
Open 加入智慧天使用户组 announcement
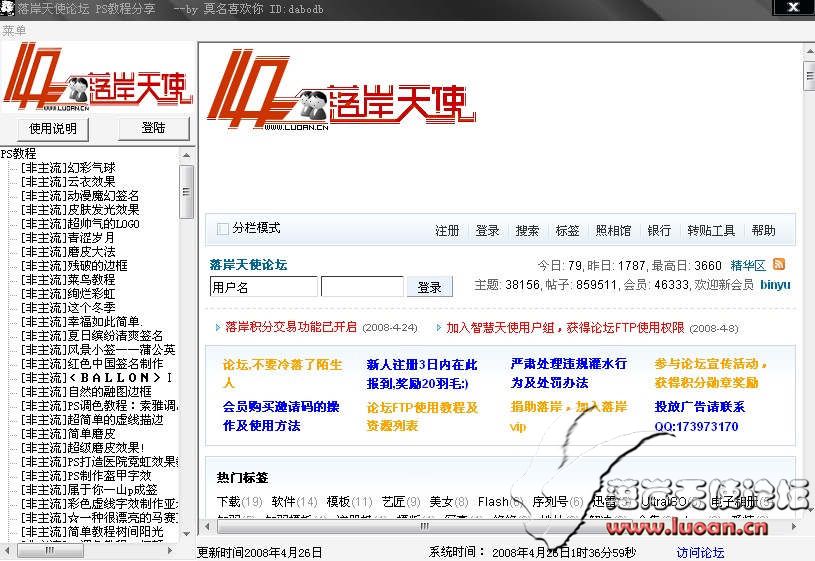tap(565, 328)
